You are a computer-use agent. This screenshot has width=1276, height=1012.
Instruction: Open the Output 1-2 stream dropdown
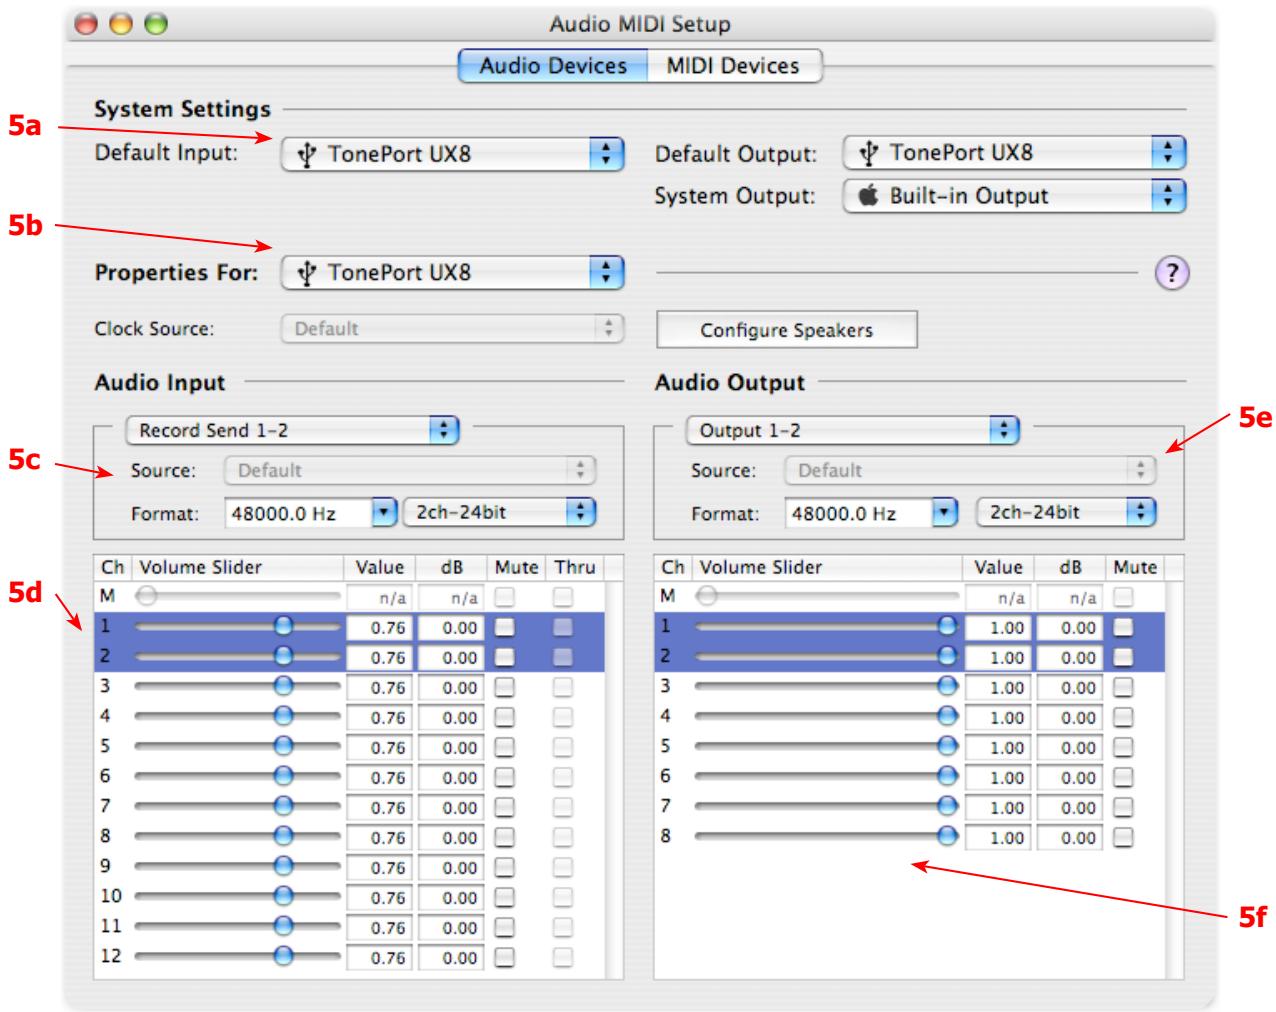[x=852, y=431]
